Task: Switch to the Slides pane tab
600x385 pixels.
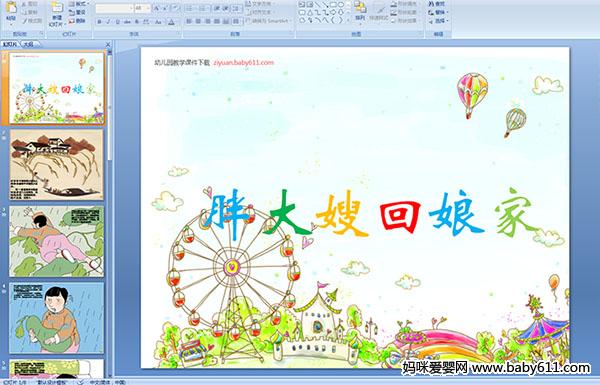Action: (x=10, y=44)
